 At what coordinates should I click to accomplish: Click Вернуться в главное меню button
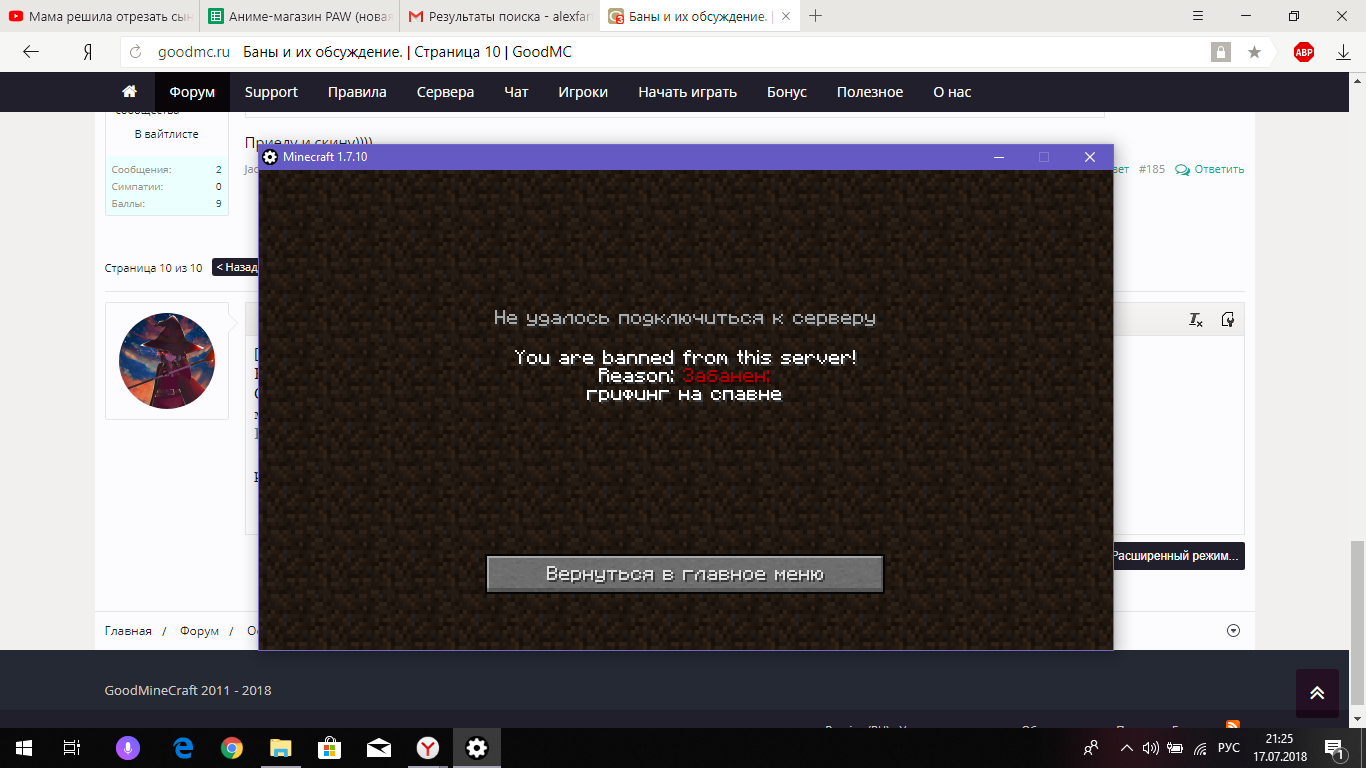(x=685, y=574)
